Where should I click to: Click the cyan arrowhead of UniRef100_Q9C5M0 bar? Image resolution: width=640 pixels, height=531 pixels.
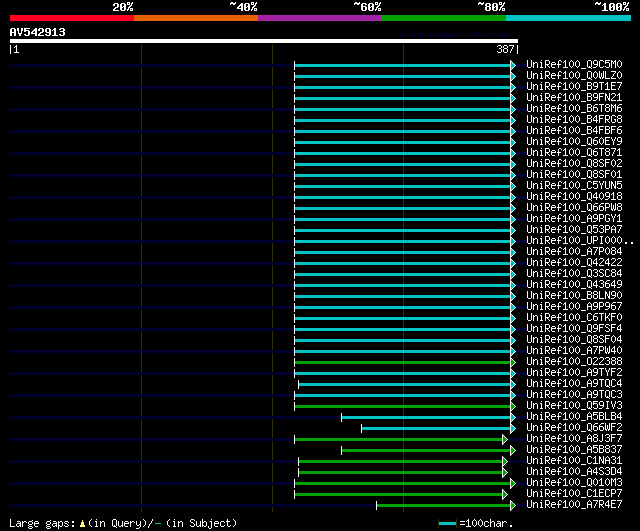pos(513,65)
